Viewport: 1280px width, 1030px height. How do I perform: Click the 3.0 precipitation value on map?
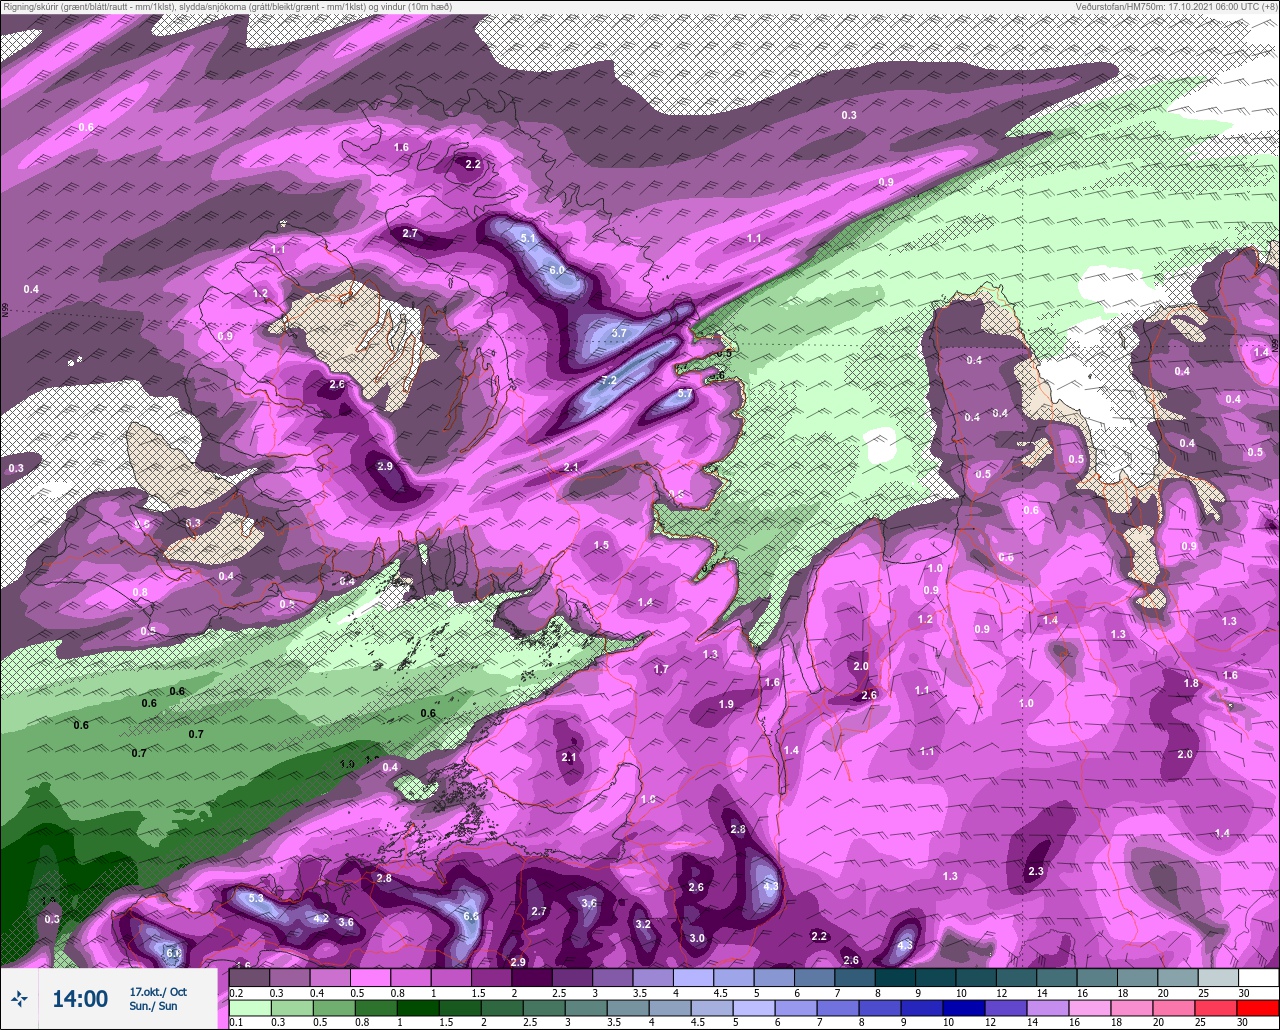point(697,939)
